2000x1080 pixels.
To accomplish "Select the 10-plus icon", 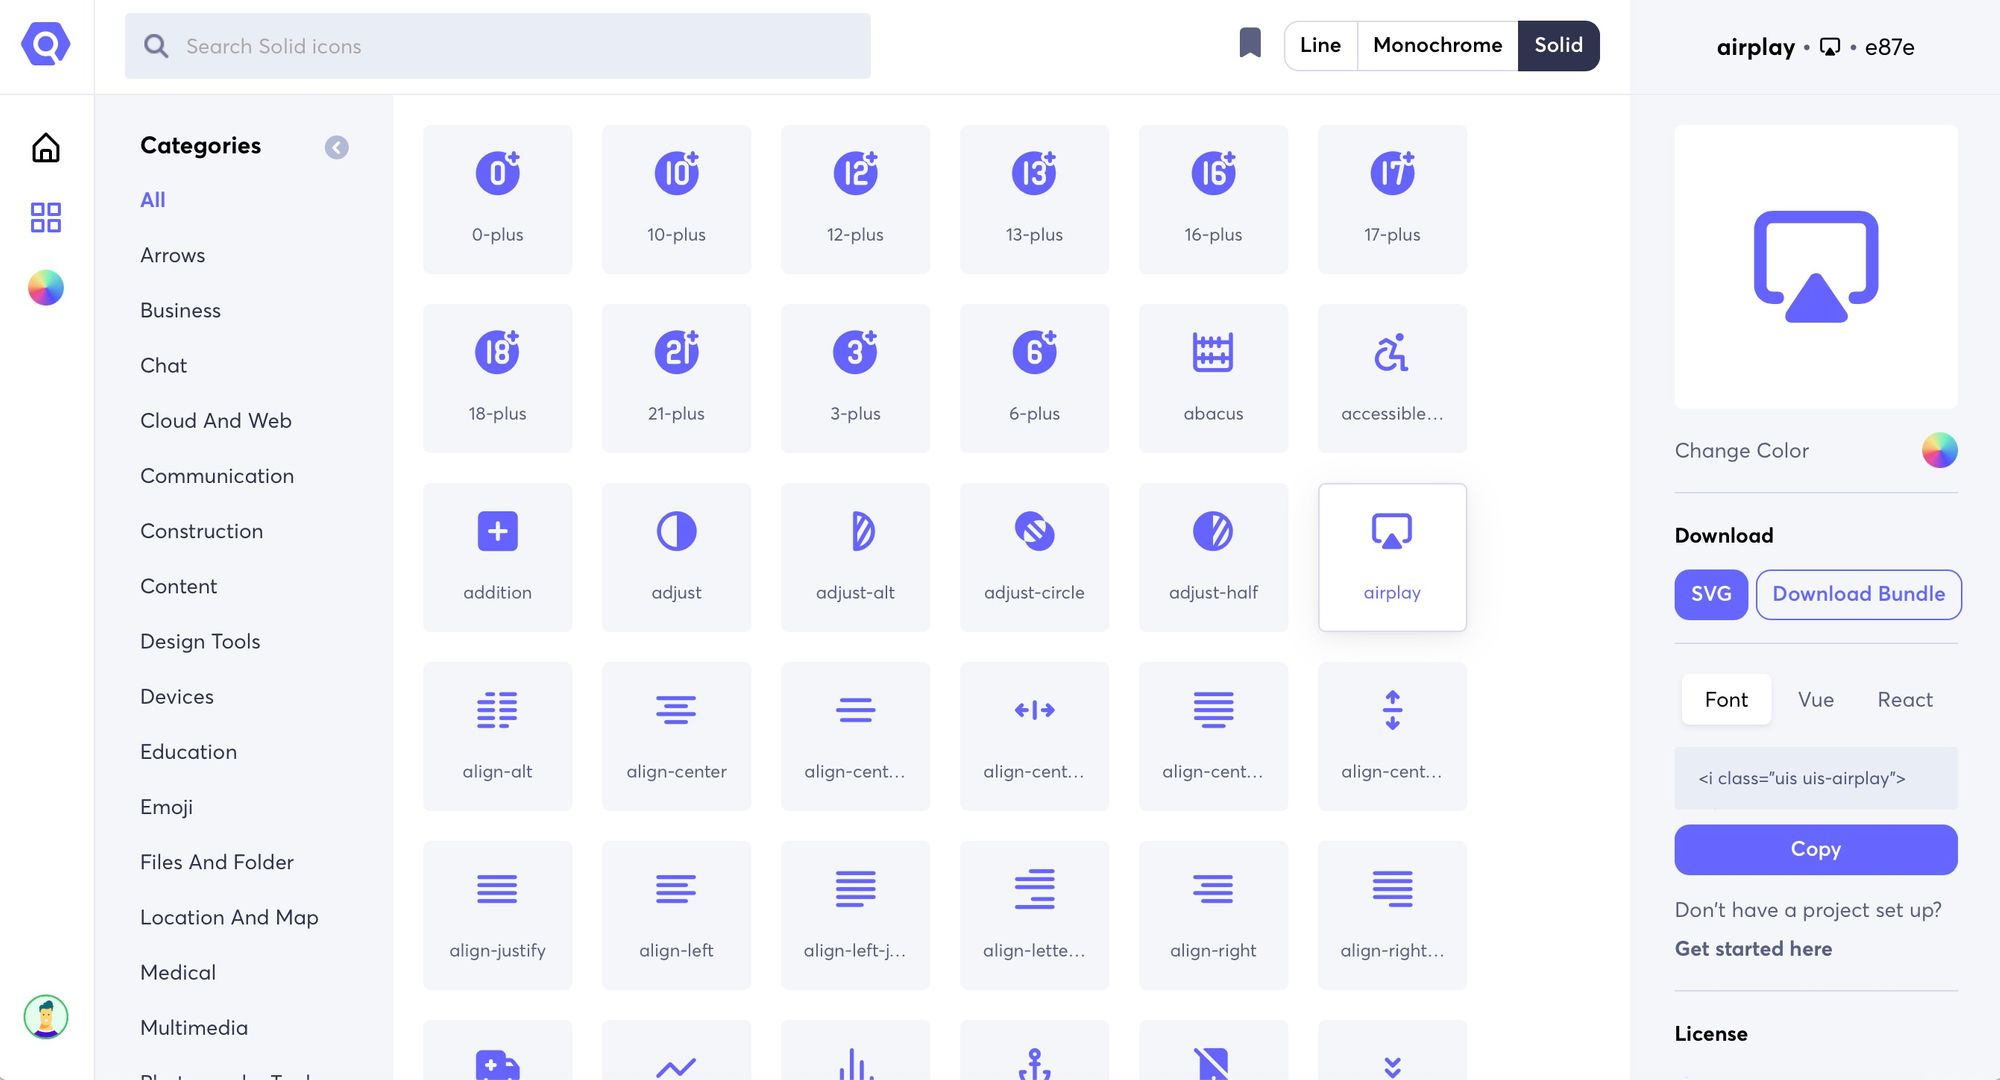I will tap(677, 199).
